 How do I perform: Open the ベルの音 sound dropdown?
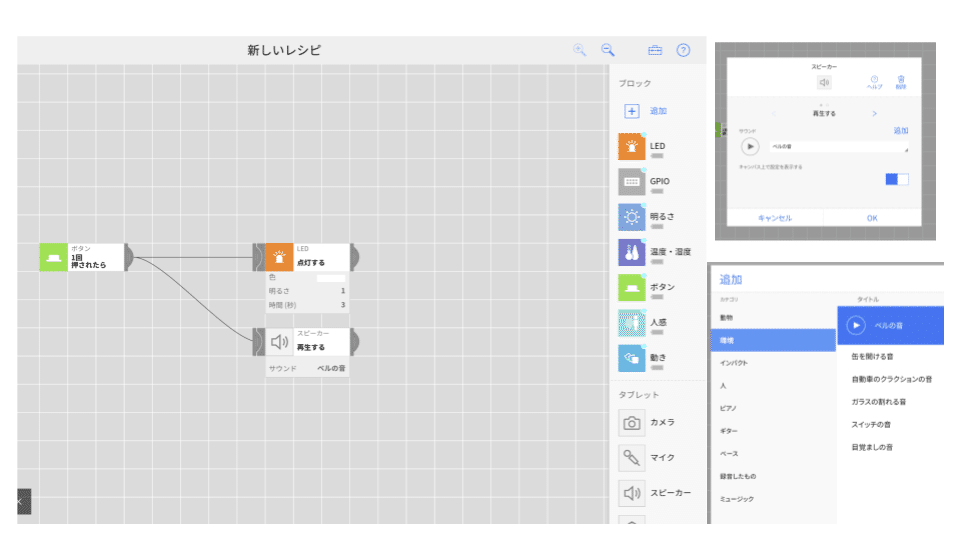click(x=839, y=147)
